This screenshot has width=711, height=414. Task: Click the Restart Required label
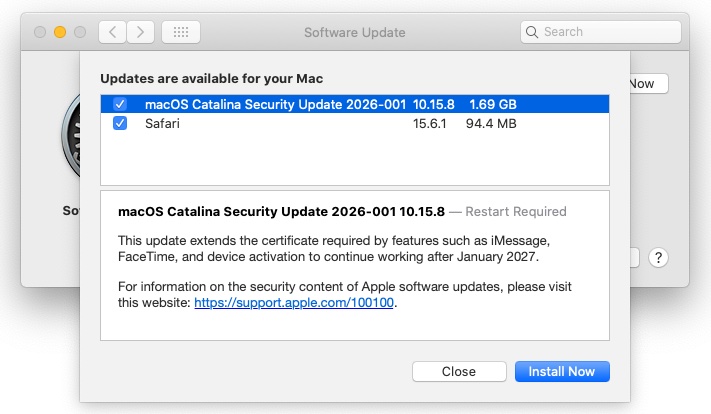tap(516, 211)
